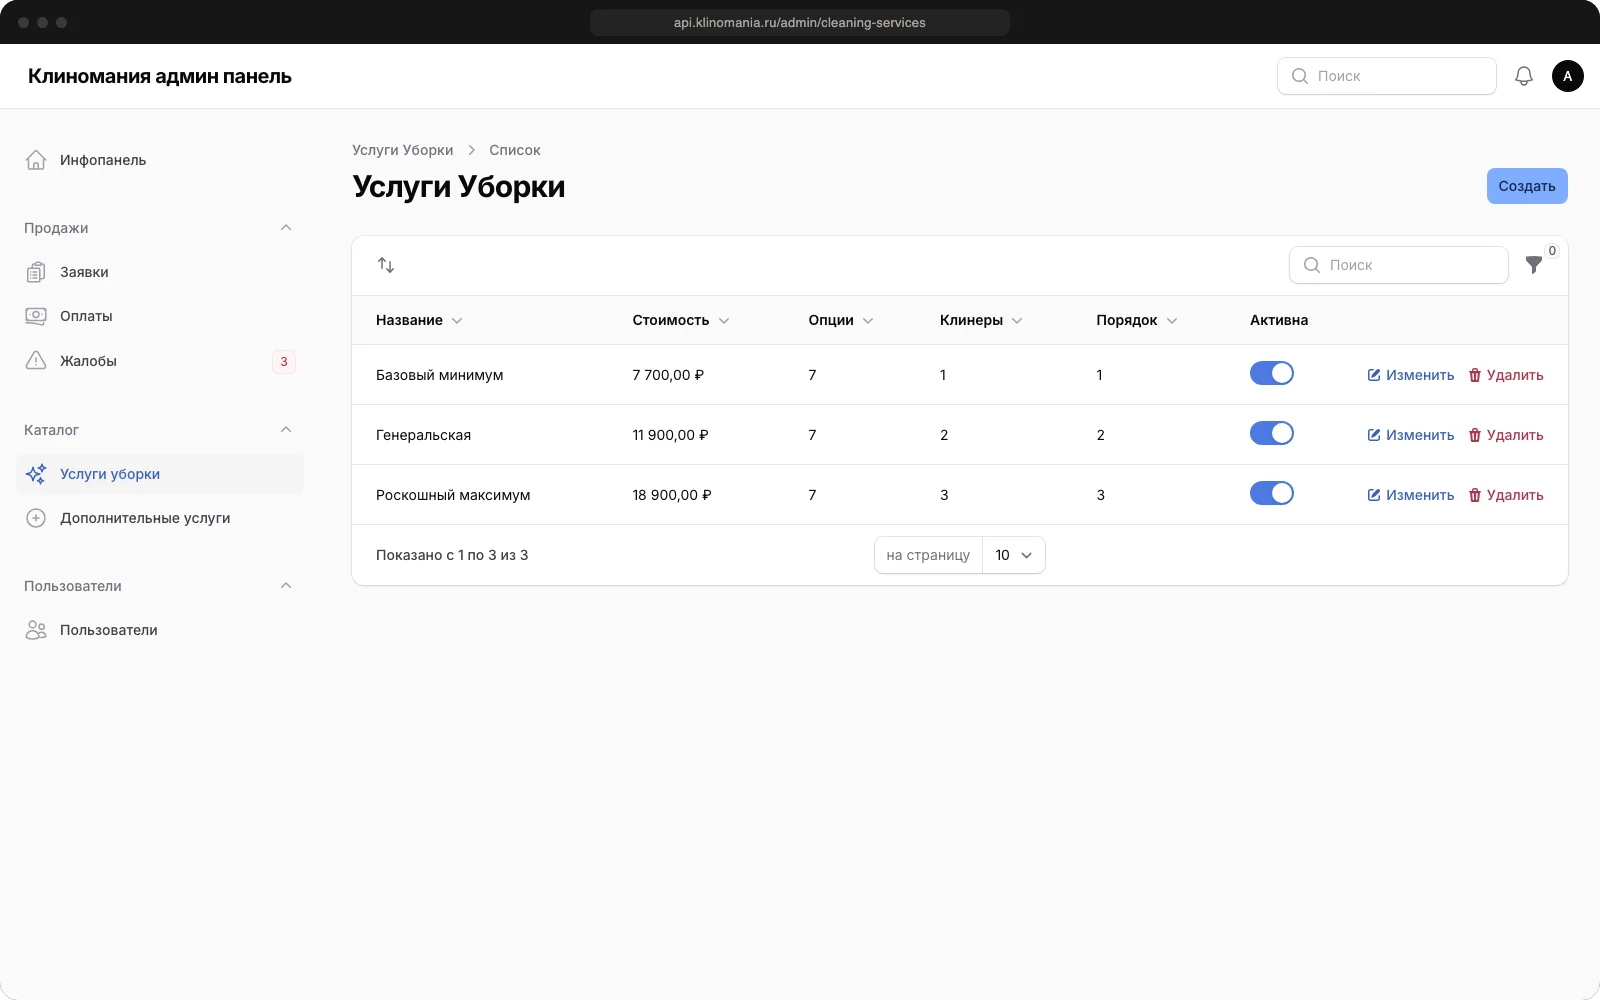Open user avatar menu labeled A
The width and height of the screenshot is (1600, 1000).
tap(1568, 76)
